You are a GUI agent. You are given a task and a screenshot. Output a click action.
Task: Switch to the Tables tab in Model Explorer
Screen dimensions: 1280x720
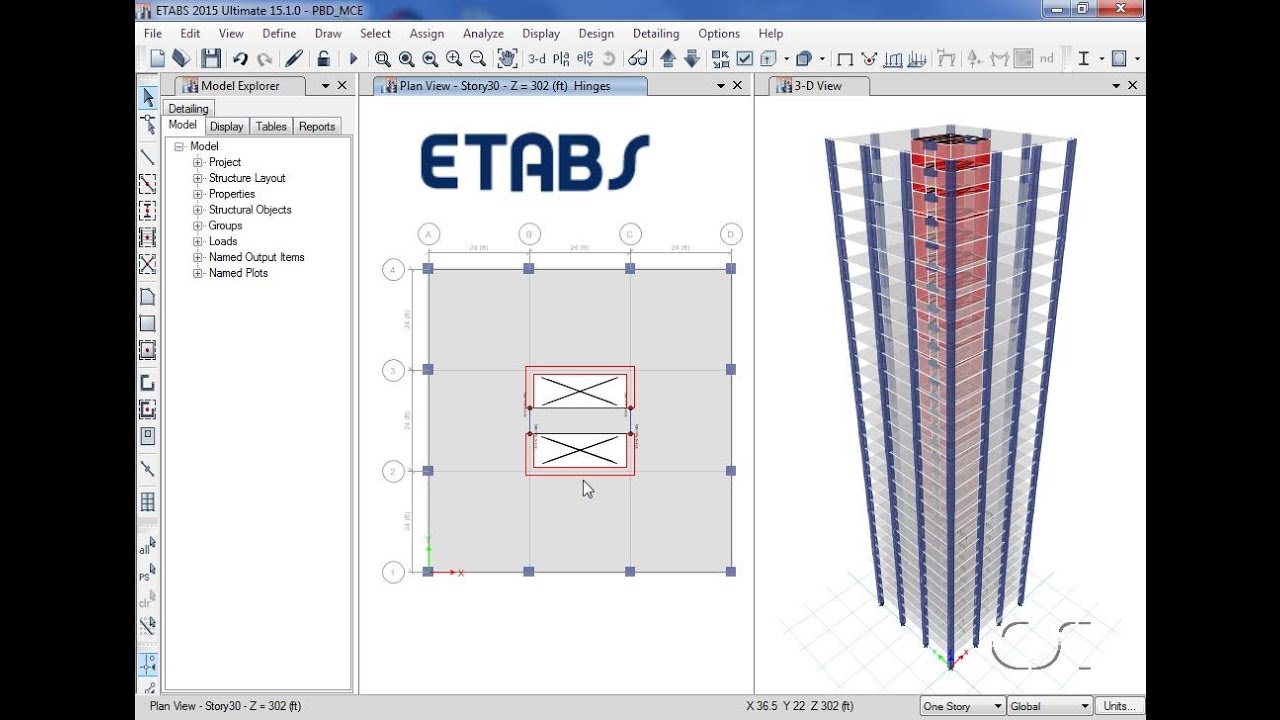tap(270, 126)
